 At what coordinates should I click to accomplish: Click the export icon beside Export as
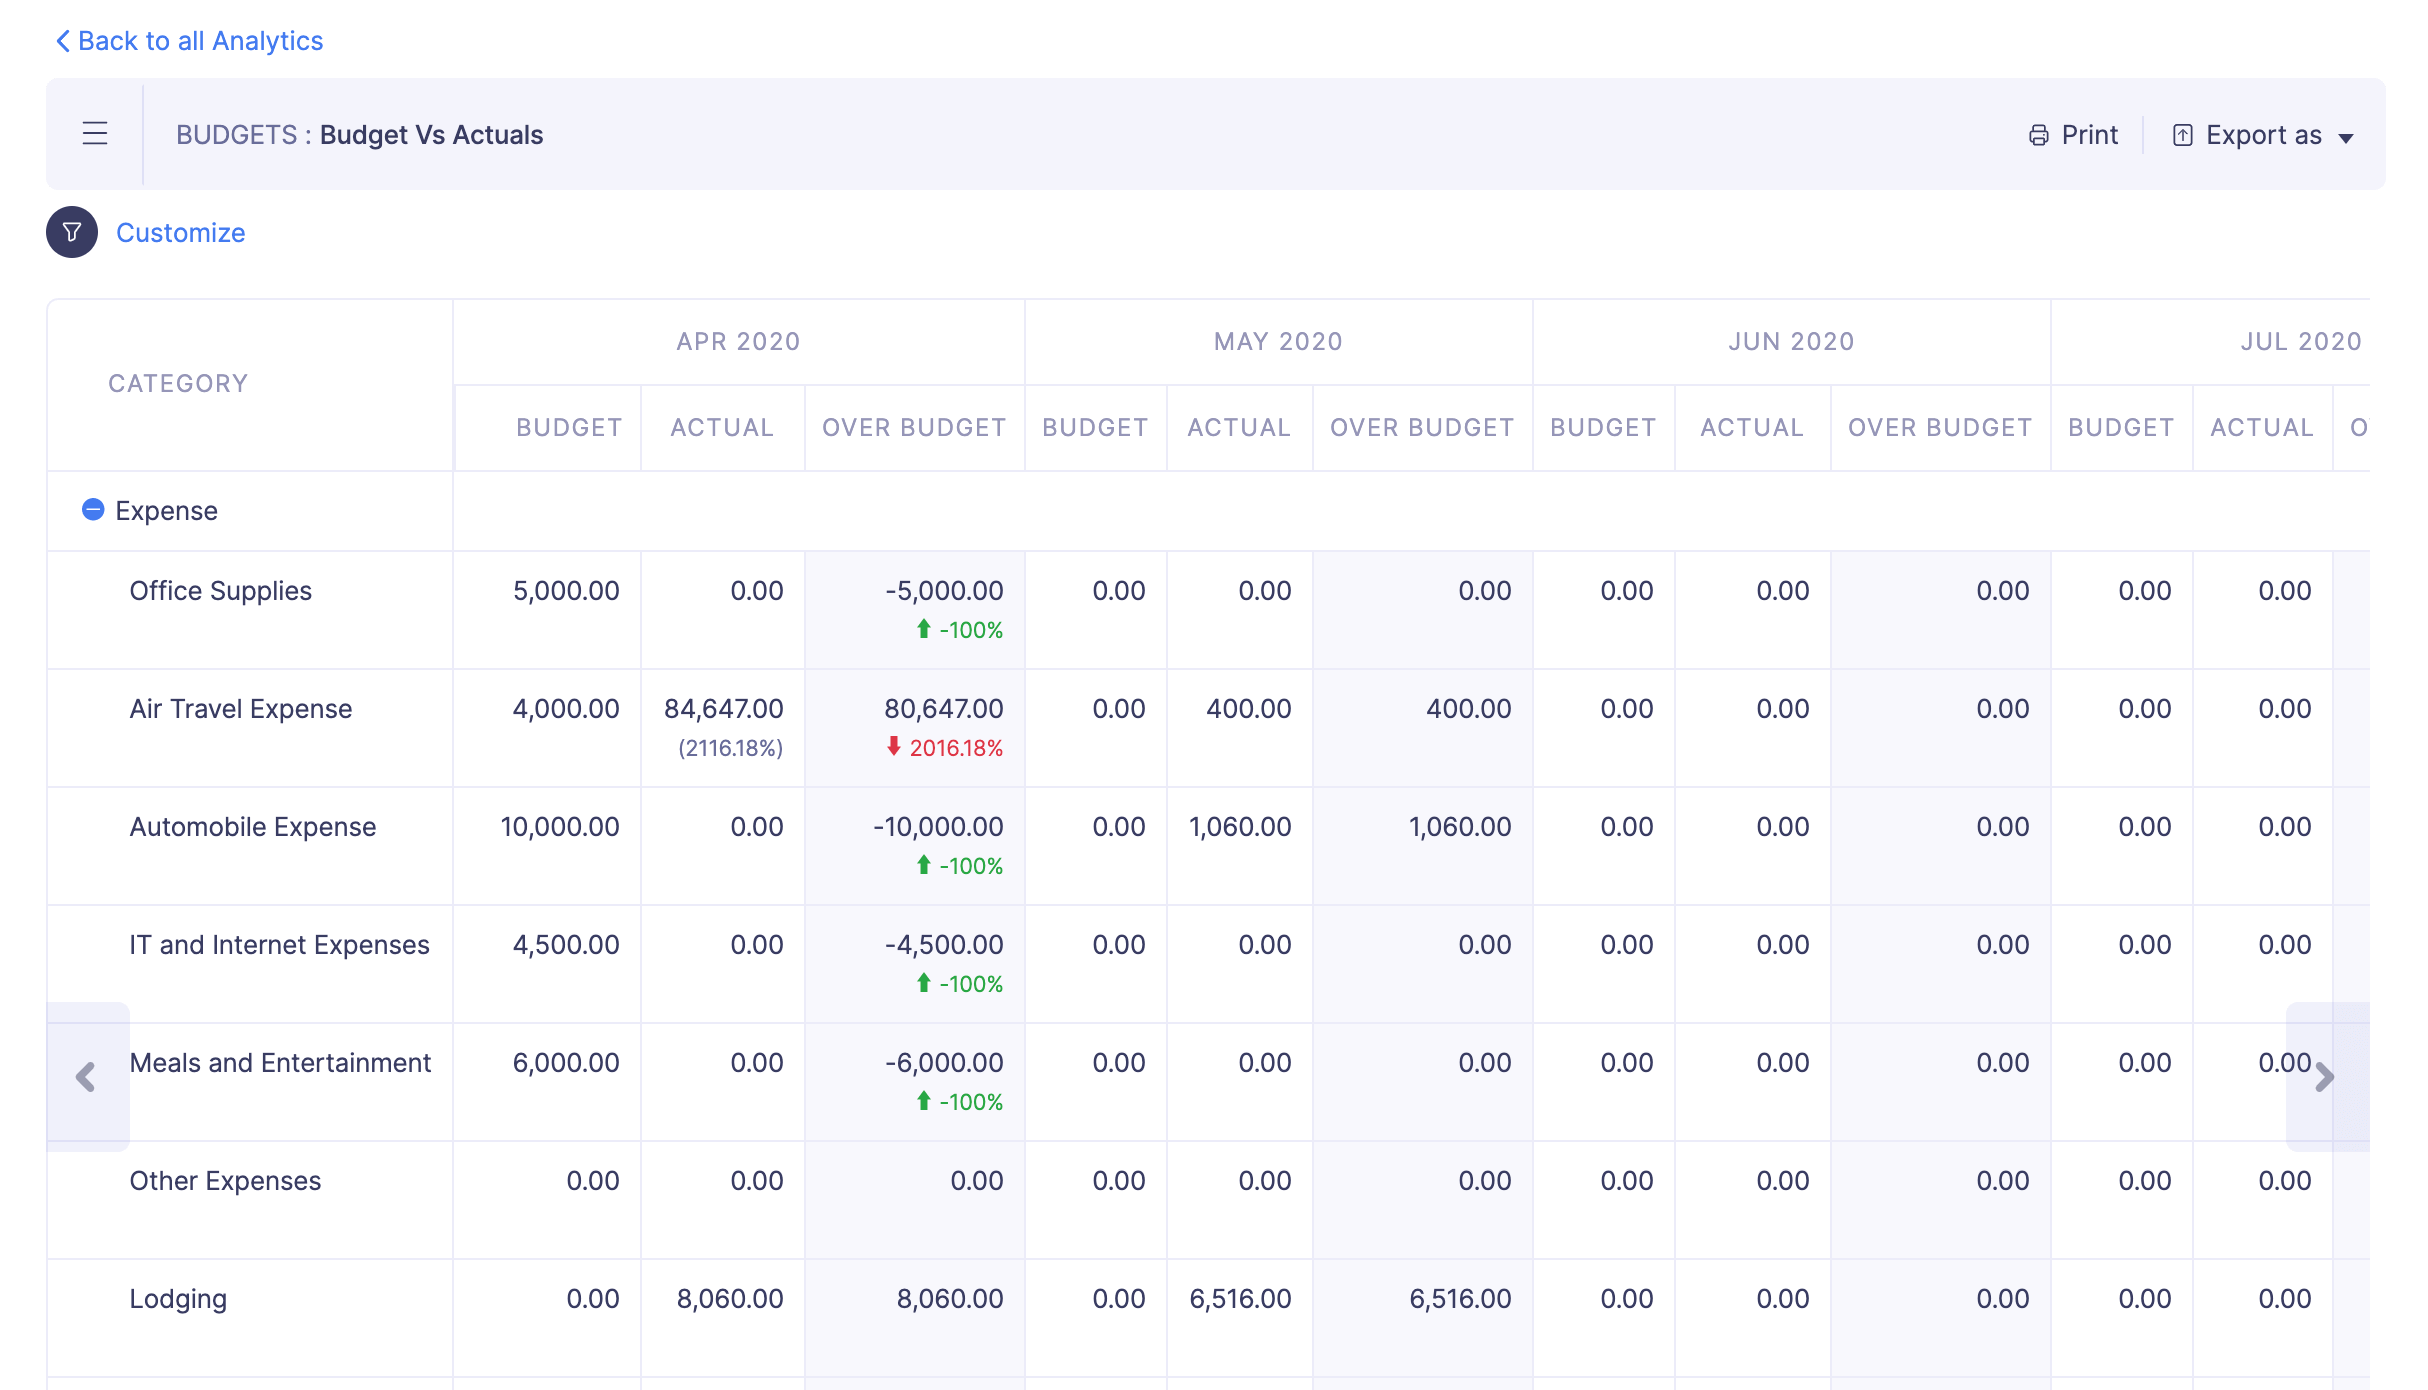point(2182,135)
